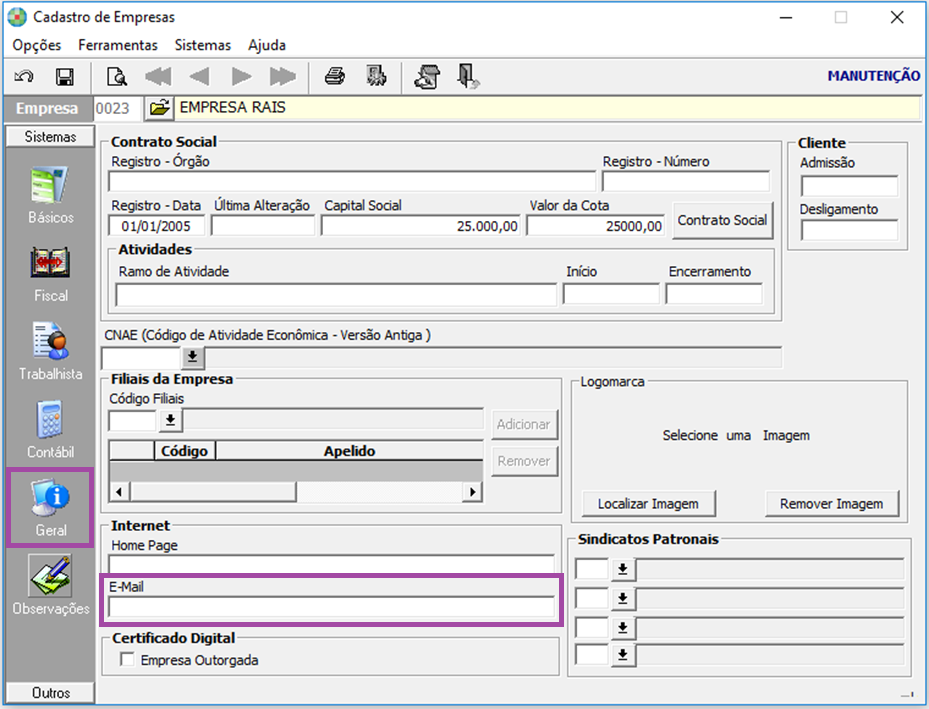The width and height of the screenshot is (929, 709).
Task: Go to the next record arrow
Action: (x=241, y=76)
